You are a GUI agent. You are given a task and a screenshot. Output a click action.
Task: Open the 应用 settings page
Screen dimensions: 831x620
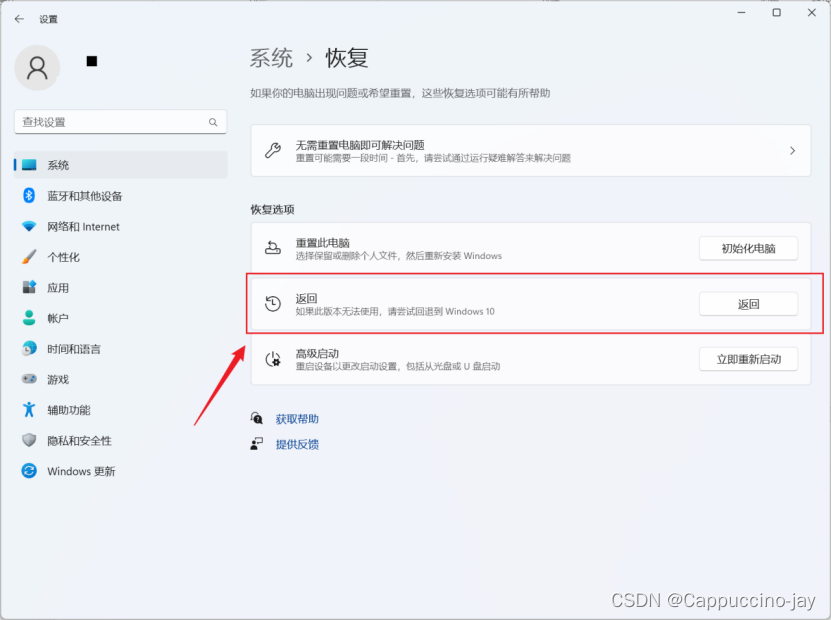point(121,287)
